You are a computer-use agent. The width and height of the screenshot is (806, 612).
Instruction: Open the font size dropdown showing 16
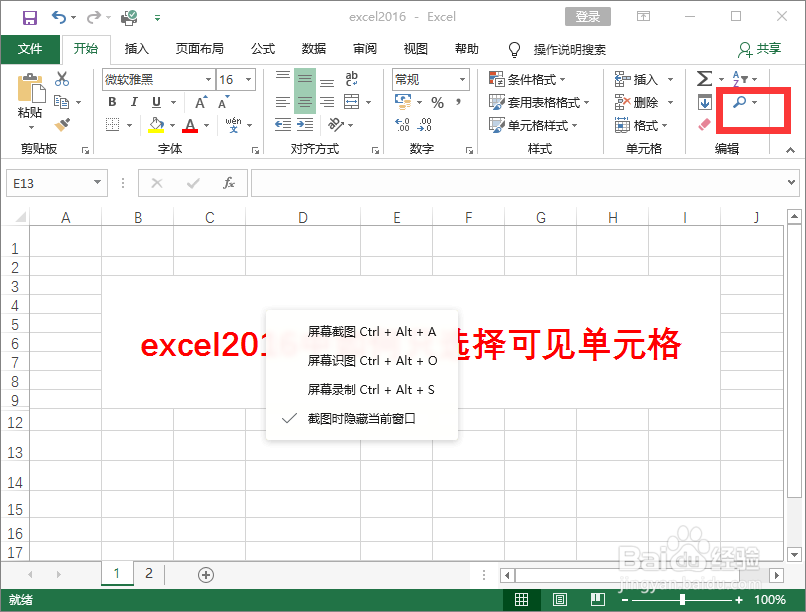(248, 80)
